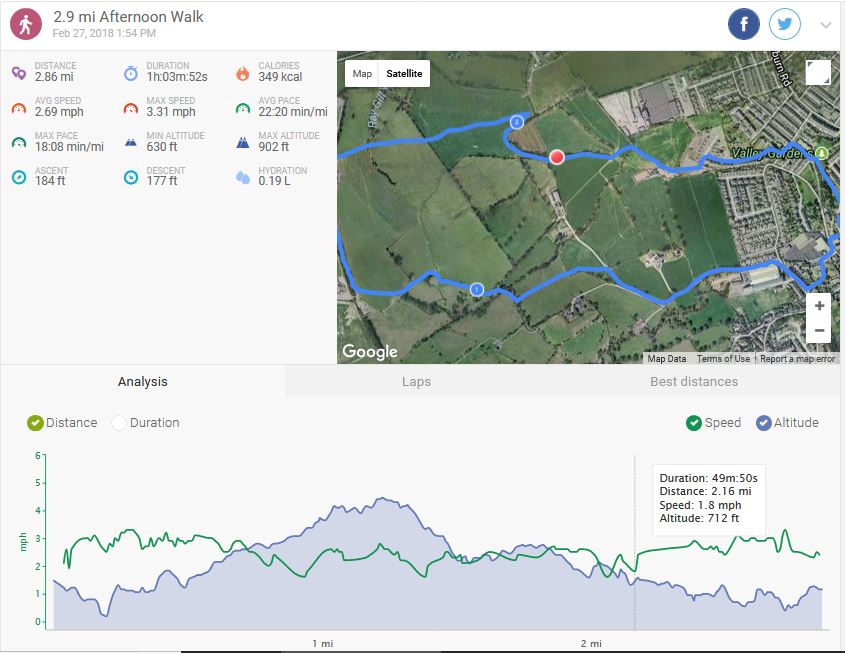This screenshot has height=653, width=845.
Task: Click the max altitude mountain icon
Action: click(x=242, y=142)
